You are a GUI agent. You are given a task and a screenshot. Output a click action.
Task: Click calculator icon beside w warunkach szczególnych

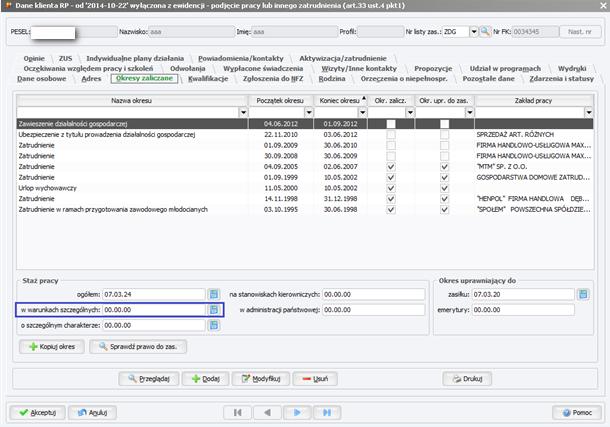[214, 310]
